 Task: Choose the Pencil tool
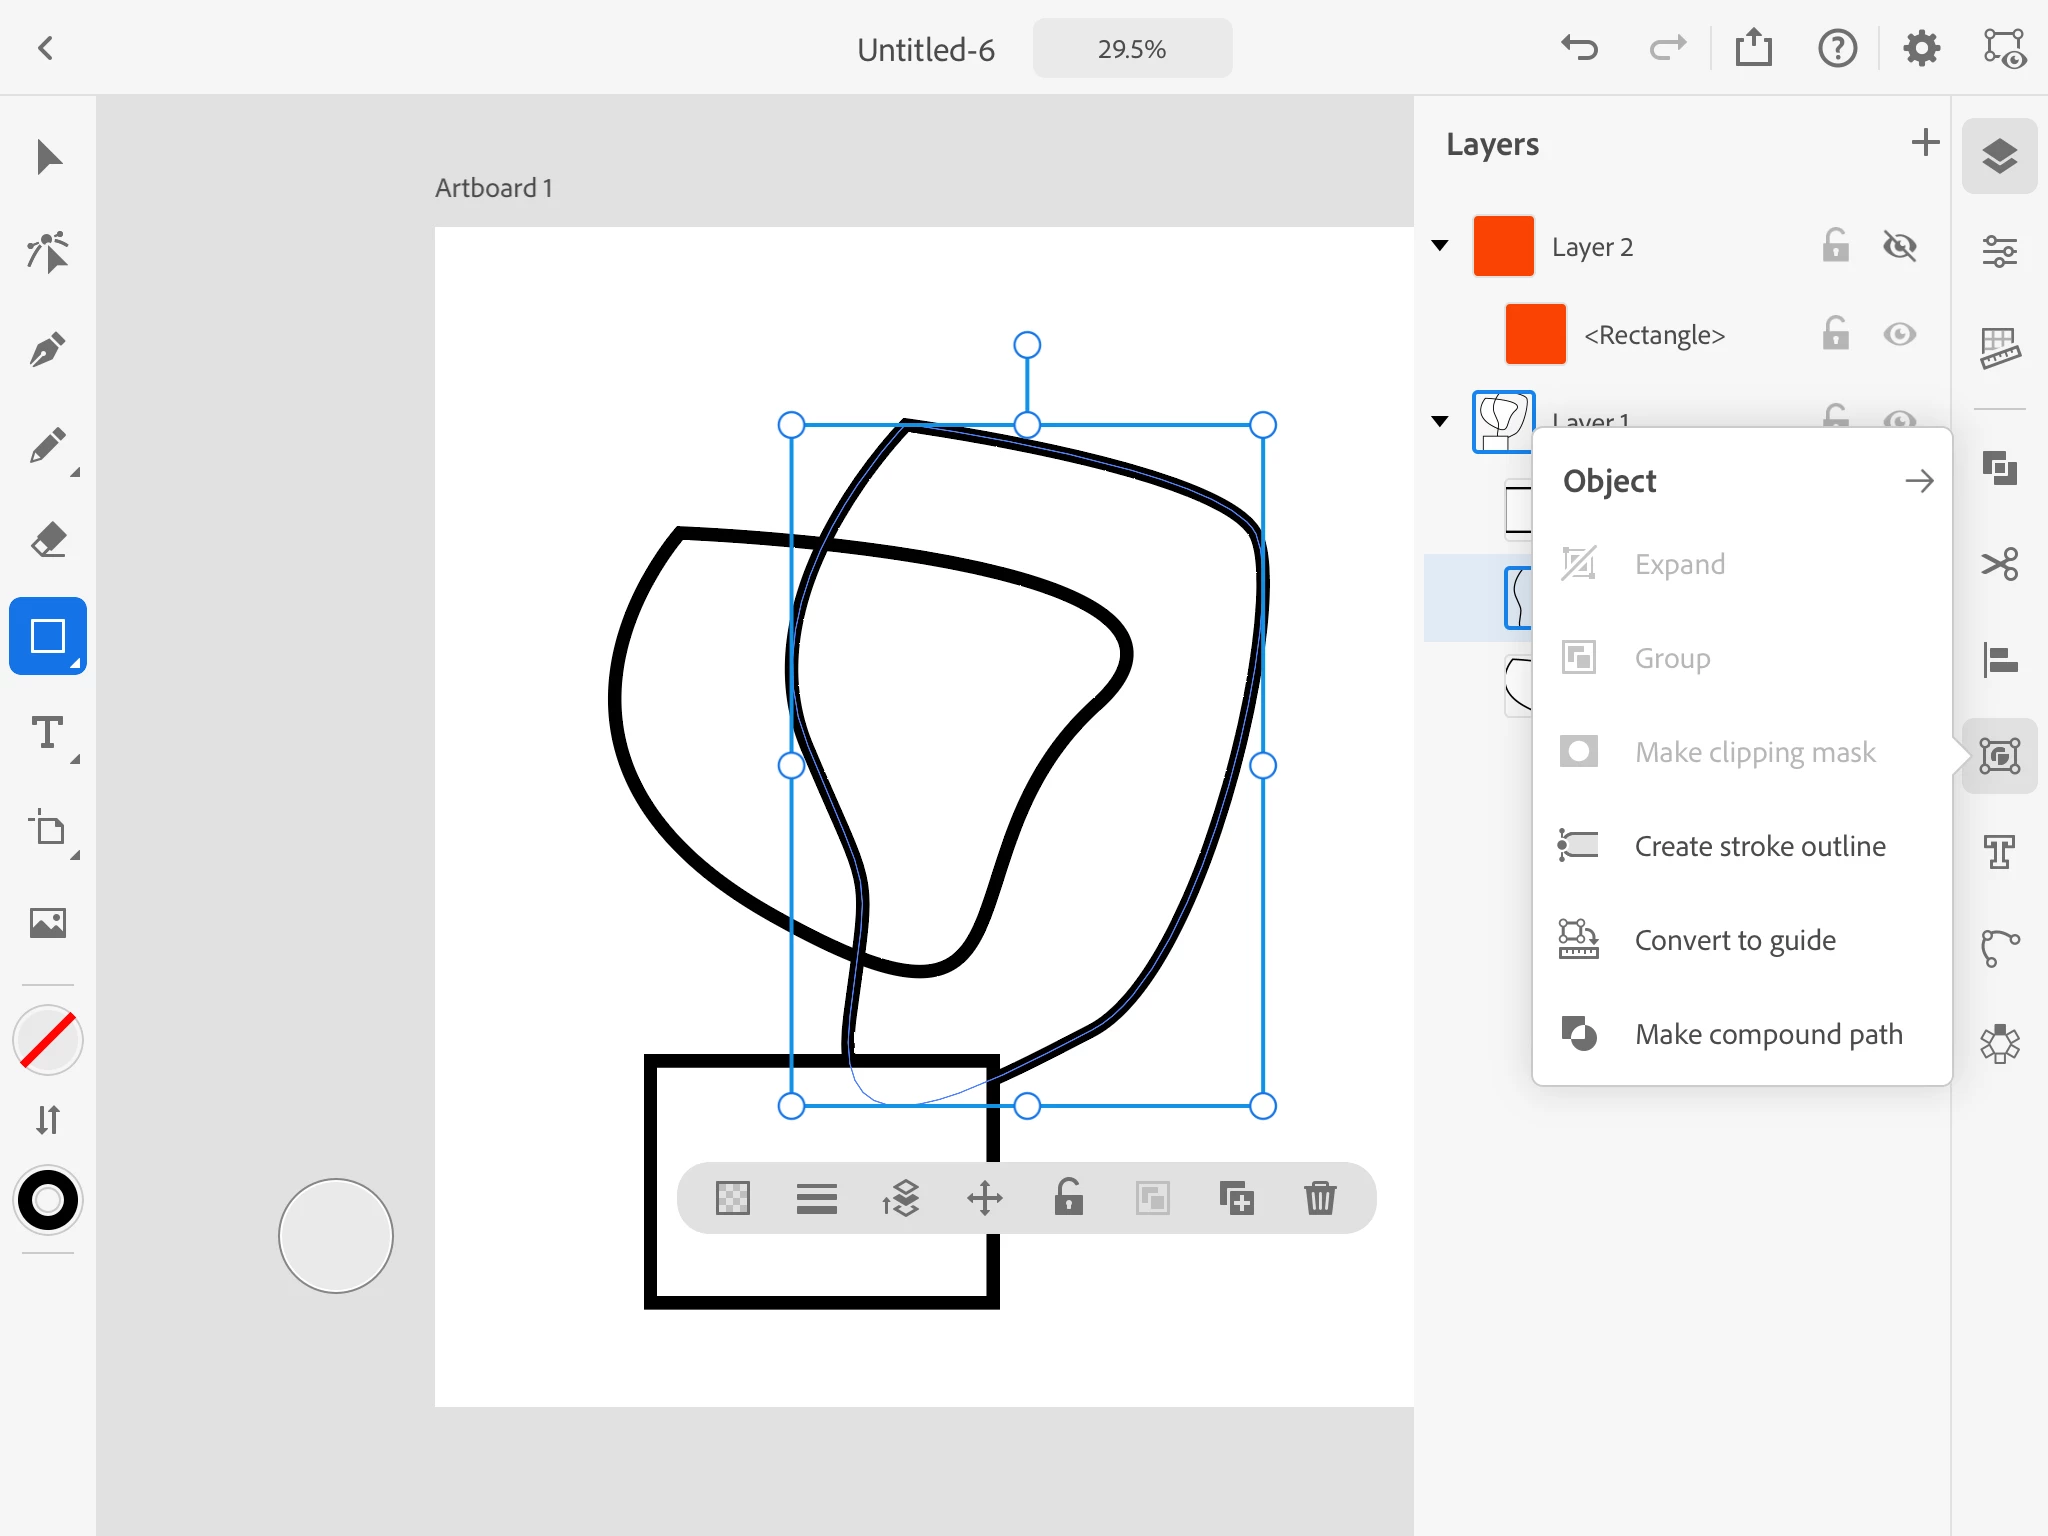[47, 446]
